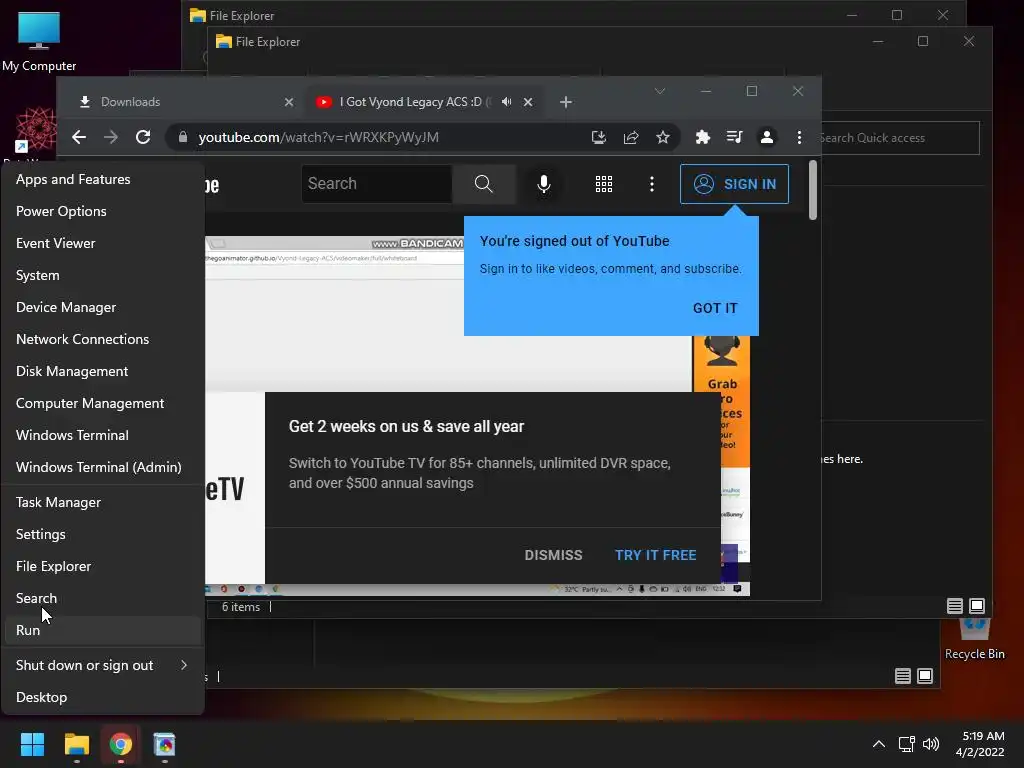Select Power Options in menu
Image resolution: width=1024 pixels, height=768 pixels.
tap(103, 211)
